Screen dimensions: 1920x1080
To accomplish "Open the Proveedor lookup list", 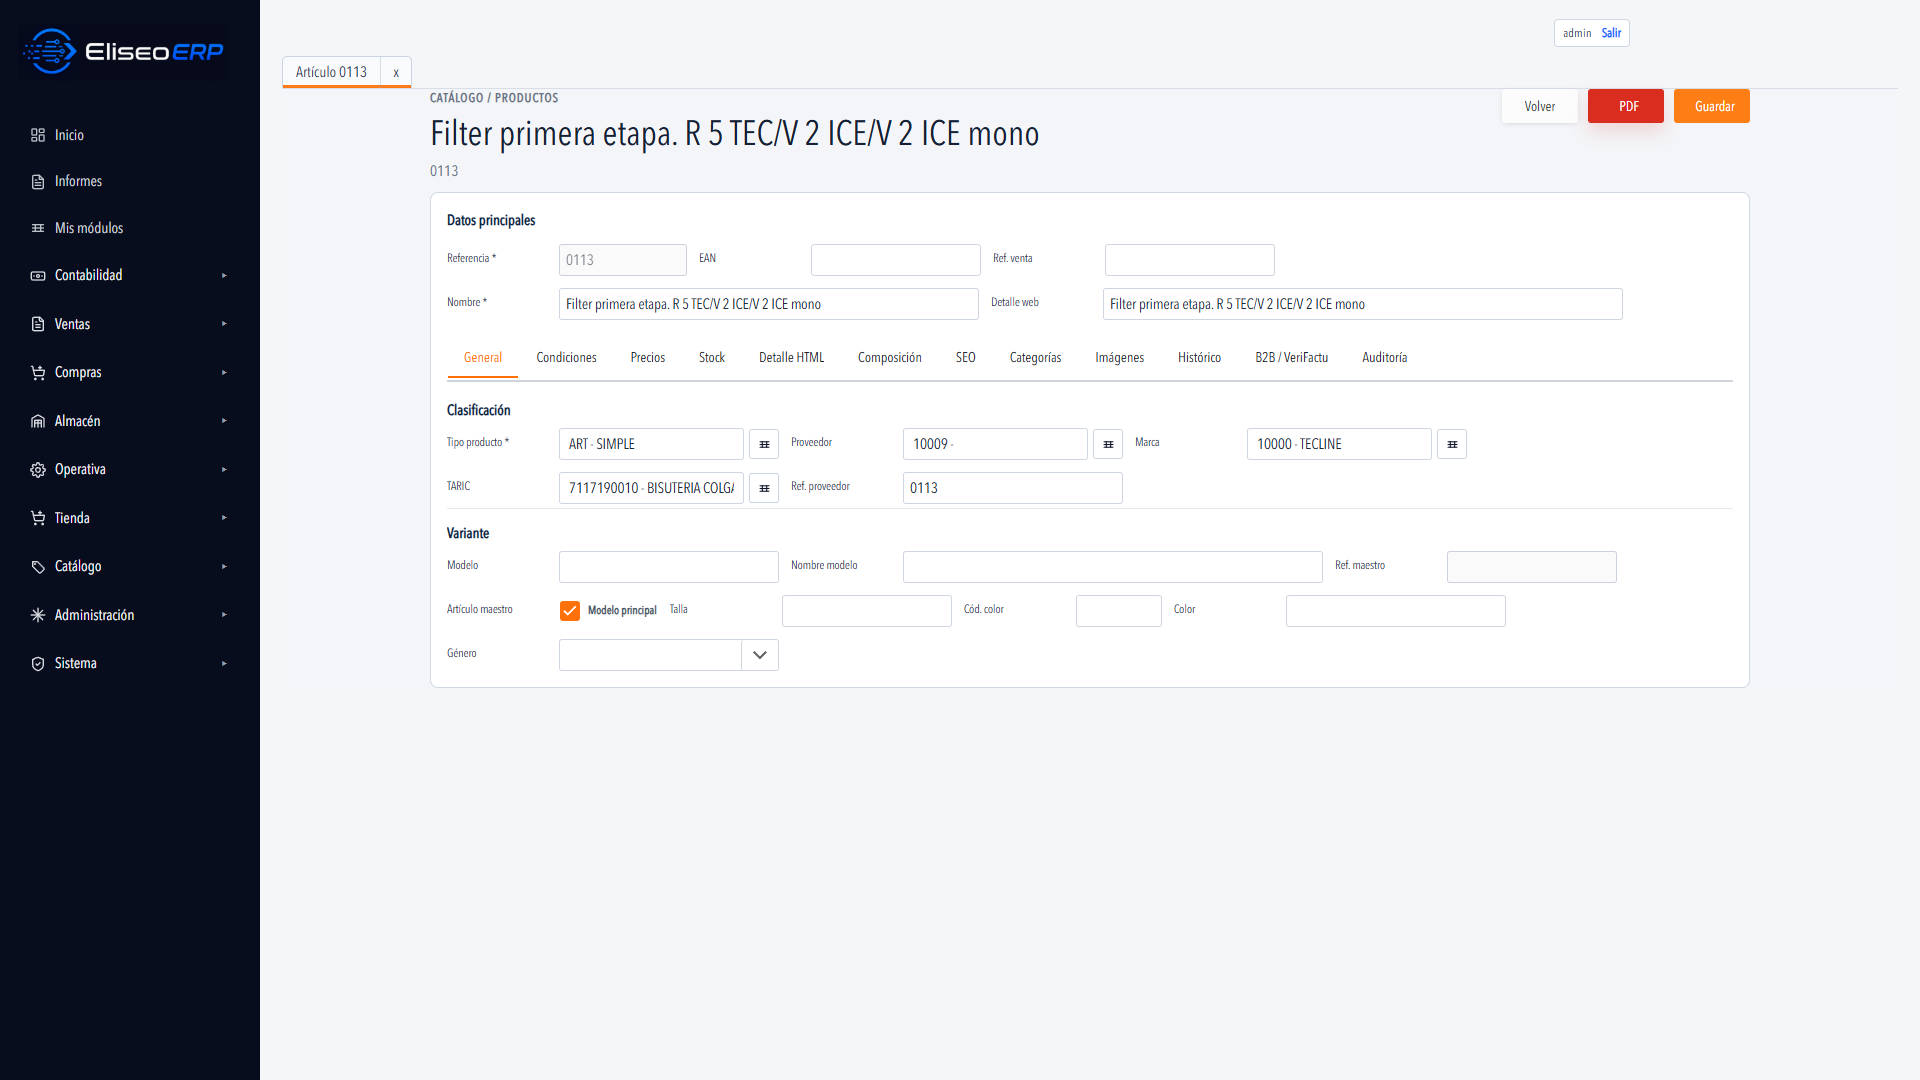I will (1108, 444).
